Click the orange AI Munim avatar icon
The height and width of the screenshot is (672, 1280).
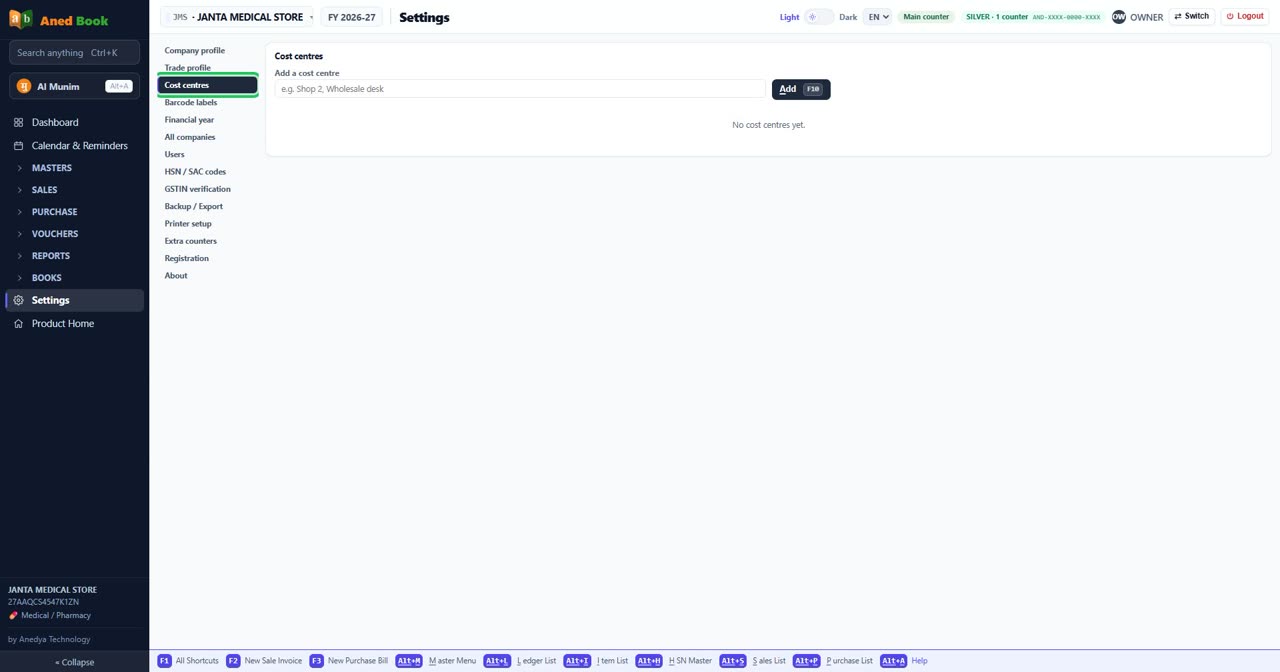(x=24, y=86)
